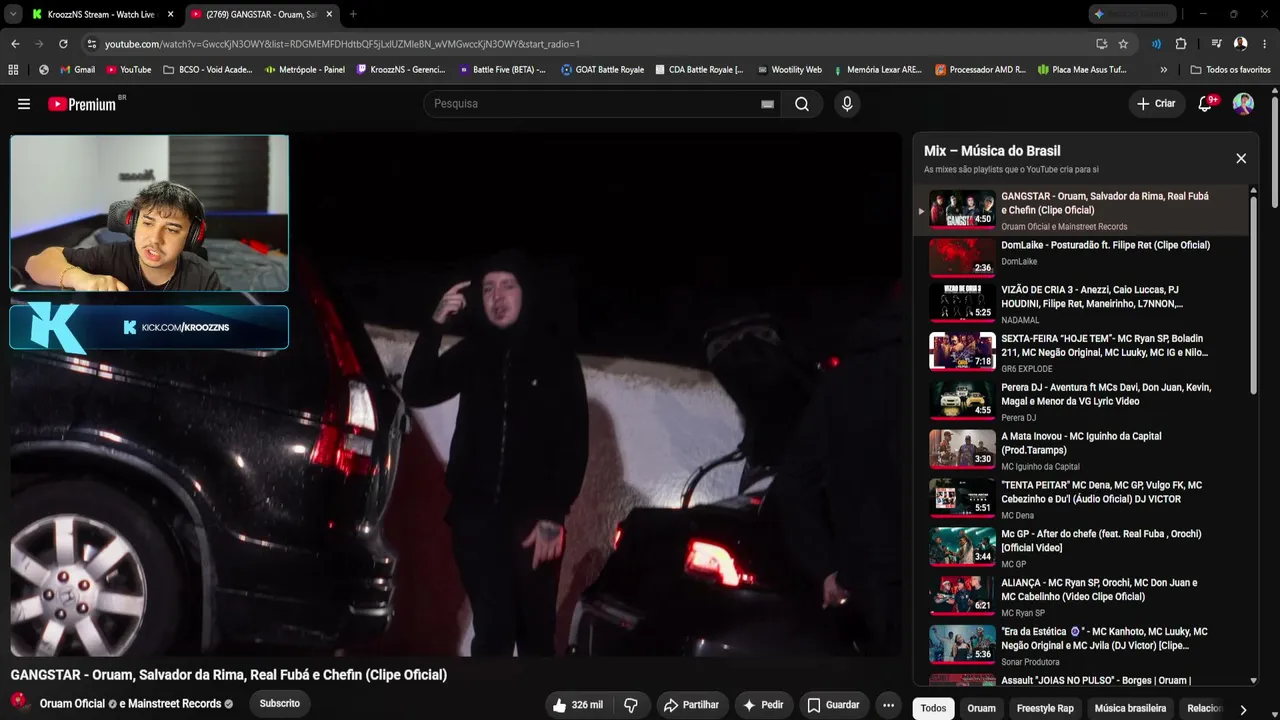Close the KroozzNS Stream tab
The height and width of the screenshot is (720, 1280).
pos(170,14)
